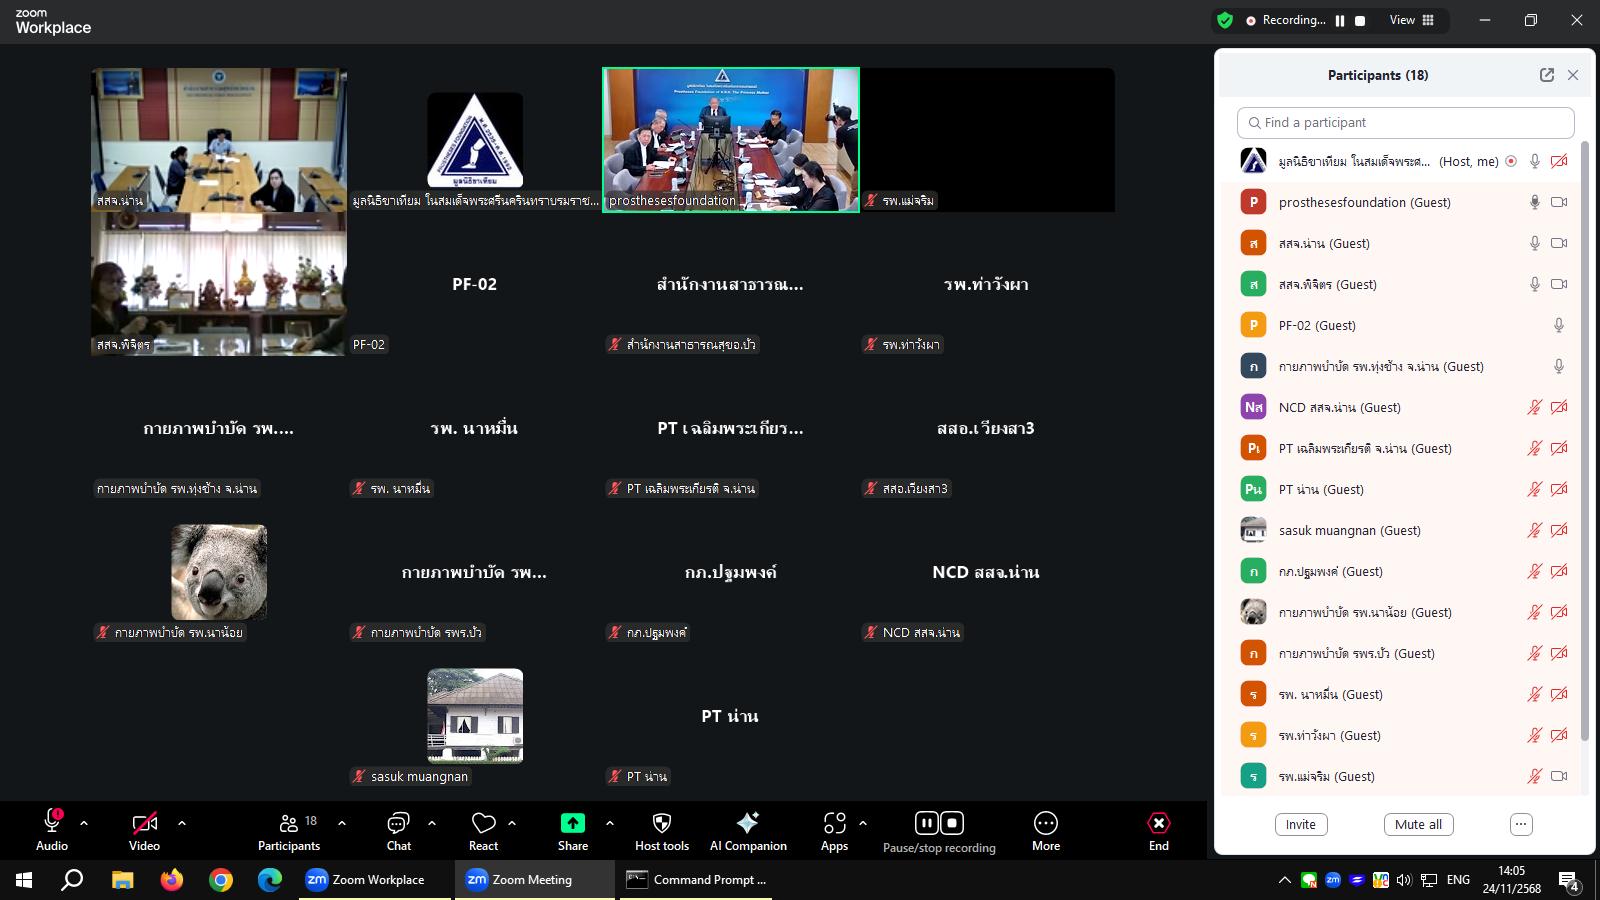Open the Chat panel

tap(398, 831)
